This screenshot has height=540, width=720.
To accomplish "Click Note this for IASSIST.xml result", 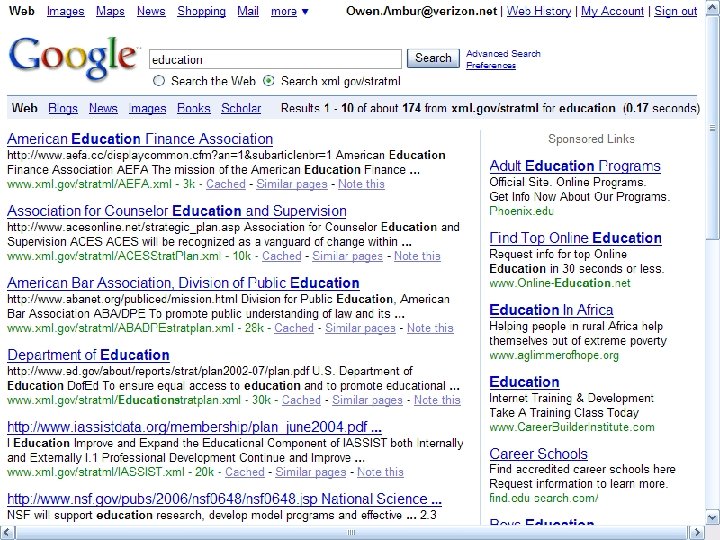I will tap(381, 472).
